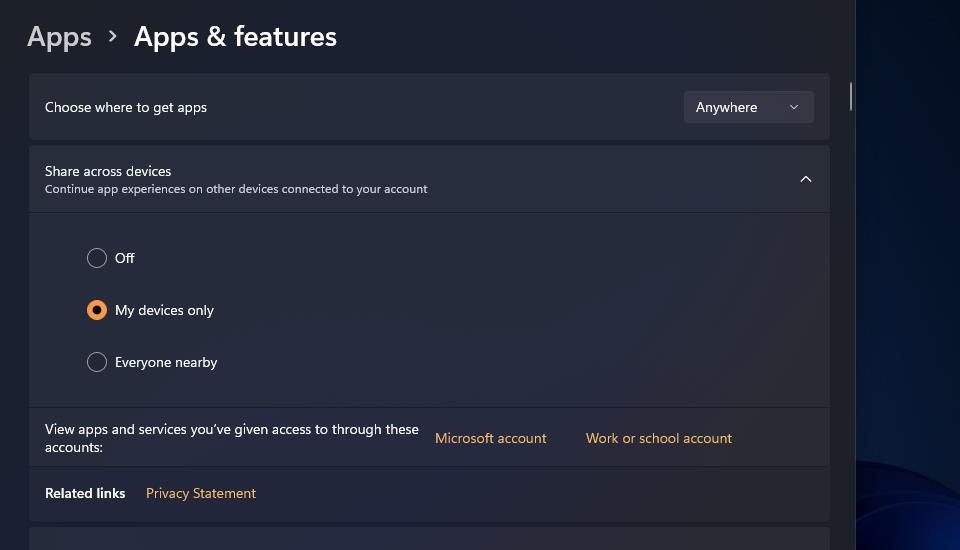Open the Microsoft account link

click(x=490, y=438)
